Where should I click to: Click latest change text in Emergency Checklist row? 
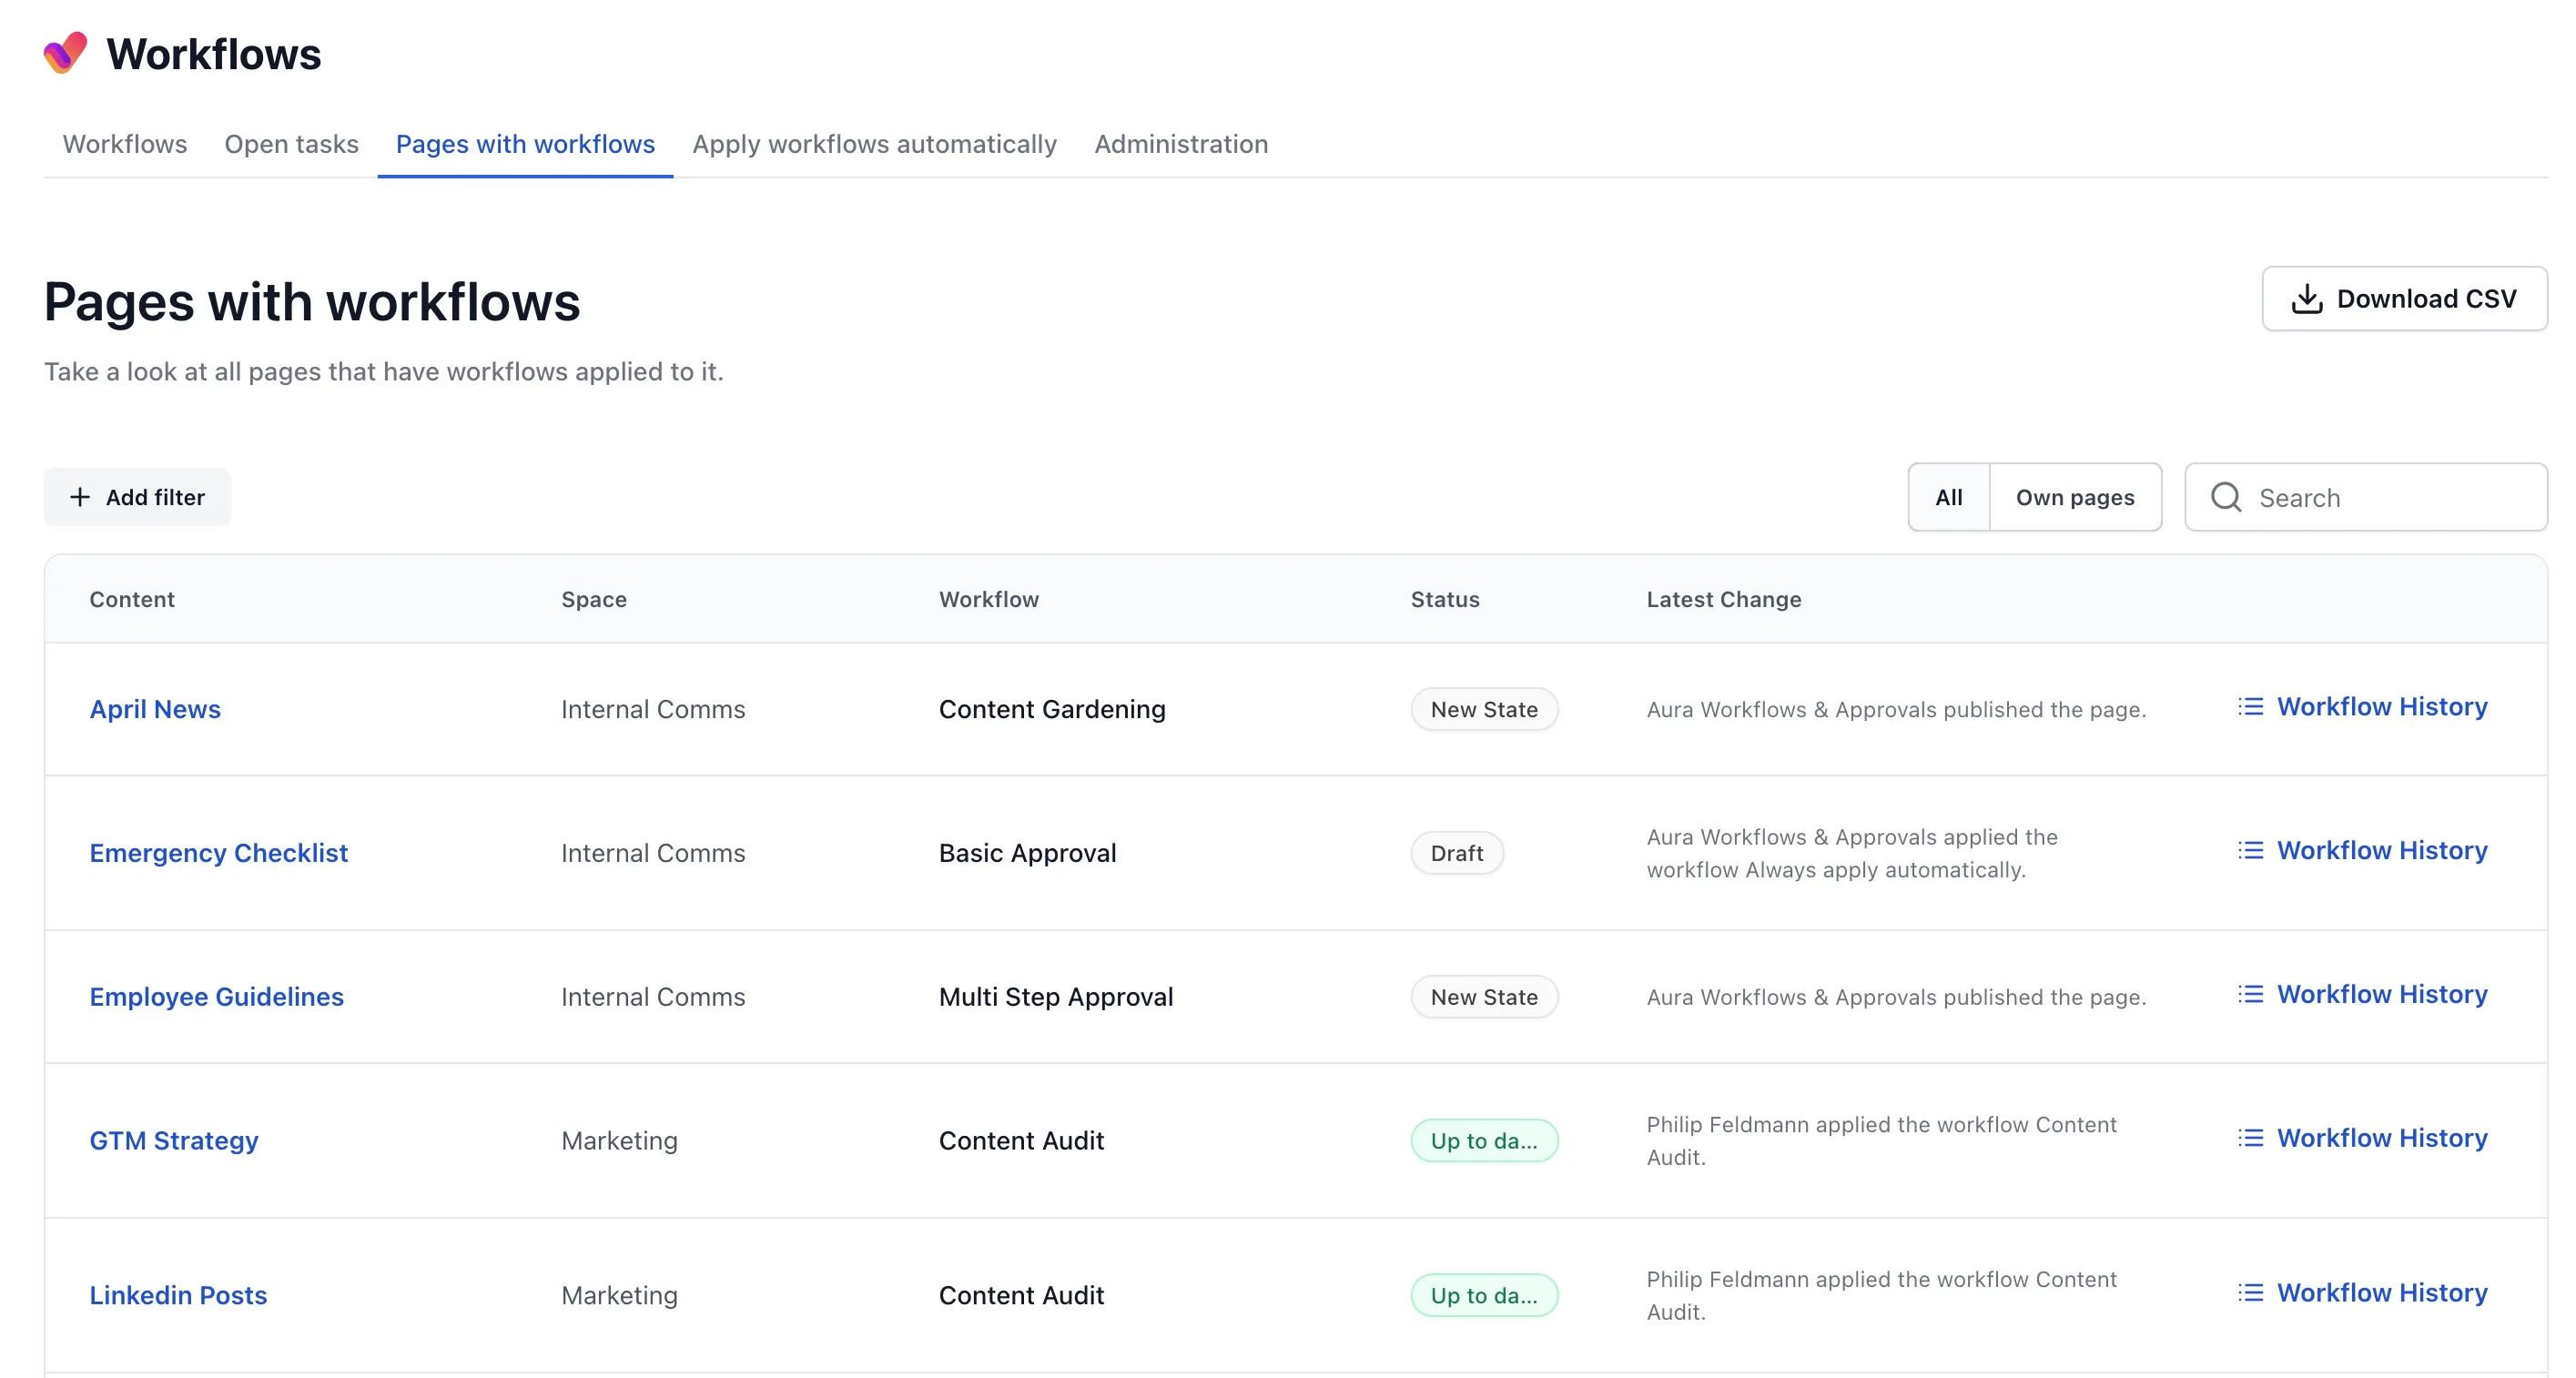(x=1852, y=853)
